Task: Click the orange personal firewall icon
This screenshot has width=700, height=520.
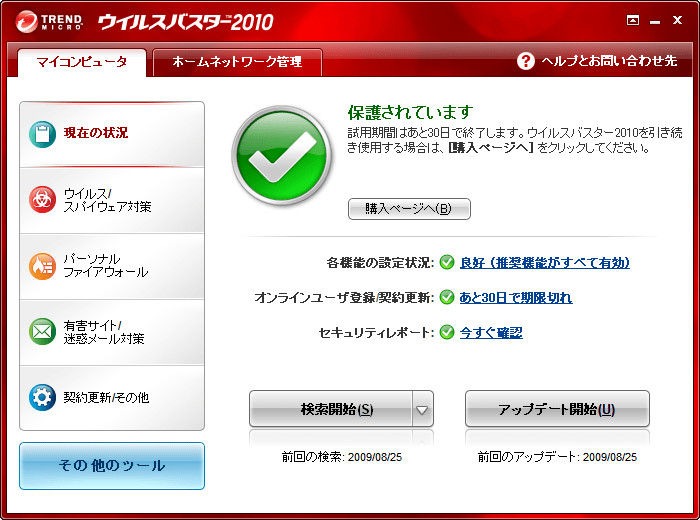Action: (42, 266)
